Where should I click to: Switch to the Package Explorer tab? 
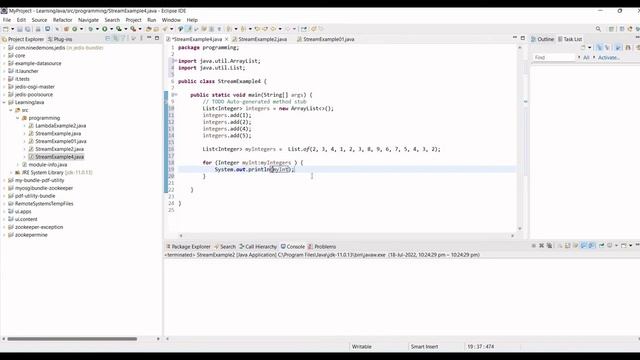click(188, 247)
